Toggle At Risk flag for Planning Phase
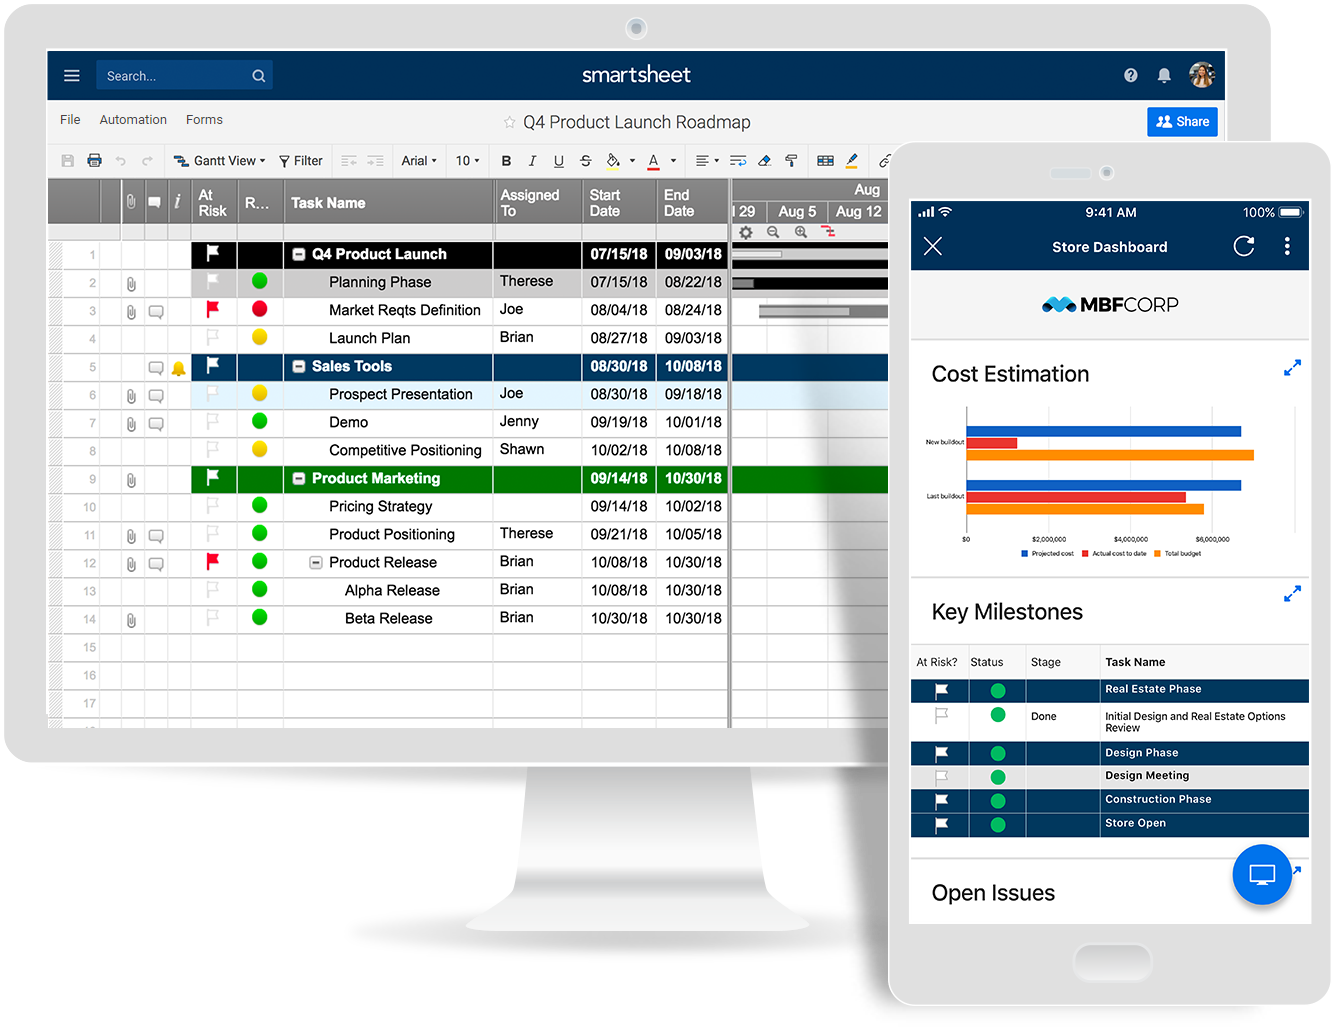Viewport: 1332px width, 1027px height. 212,282
